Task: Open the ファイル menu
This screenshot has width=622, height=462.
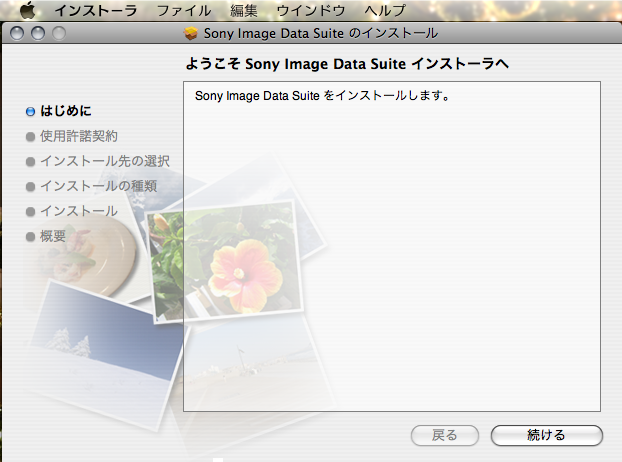Action: tap(184, 11)
